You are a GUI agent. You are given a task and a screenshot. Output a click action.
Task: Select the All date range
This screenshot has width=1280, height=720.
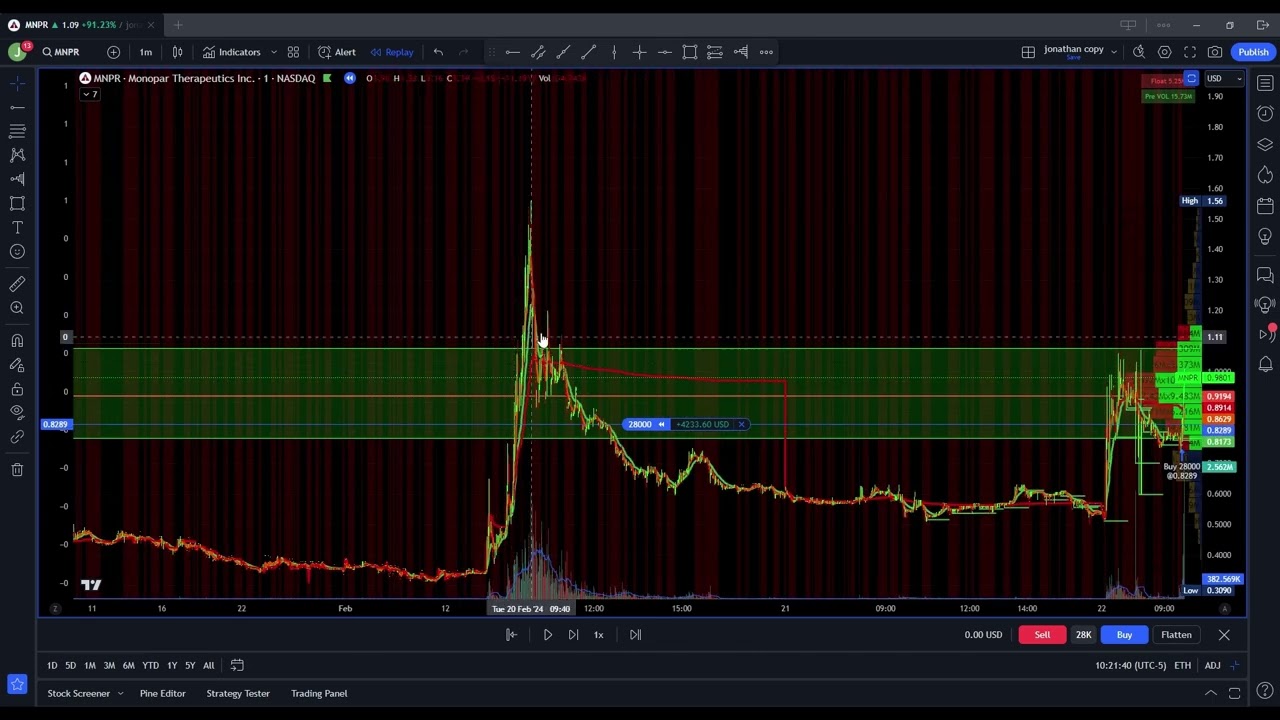[208, 665]
